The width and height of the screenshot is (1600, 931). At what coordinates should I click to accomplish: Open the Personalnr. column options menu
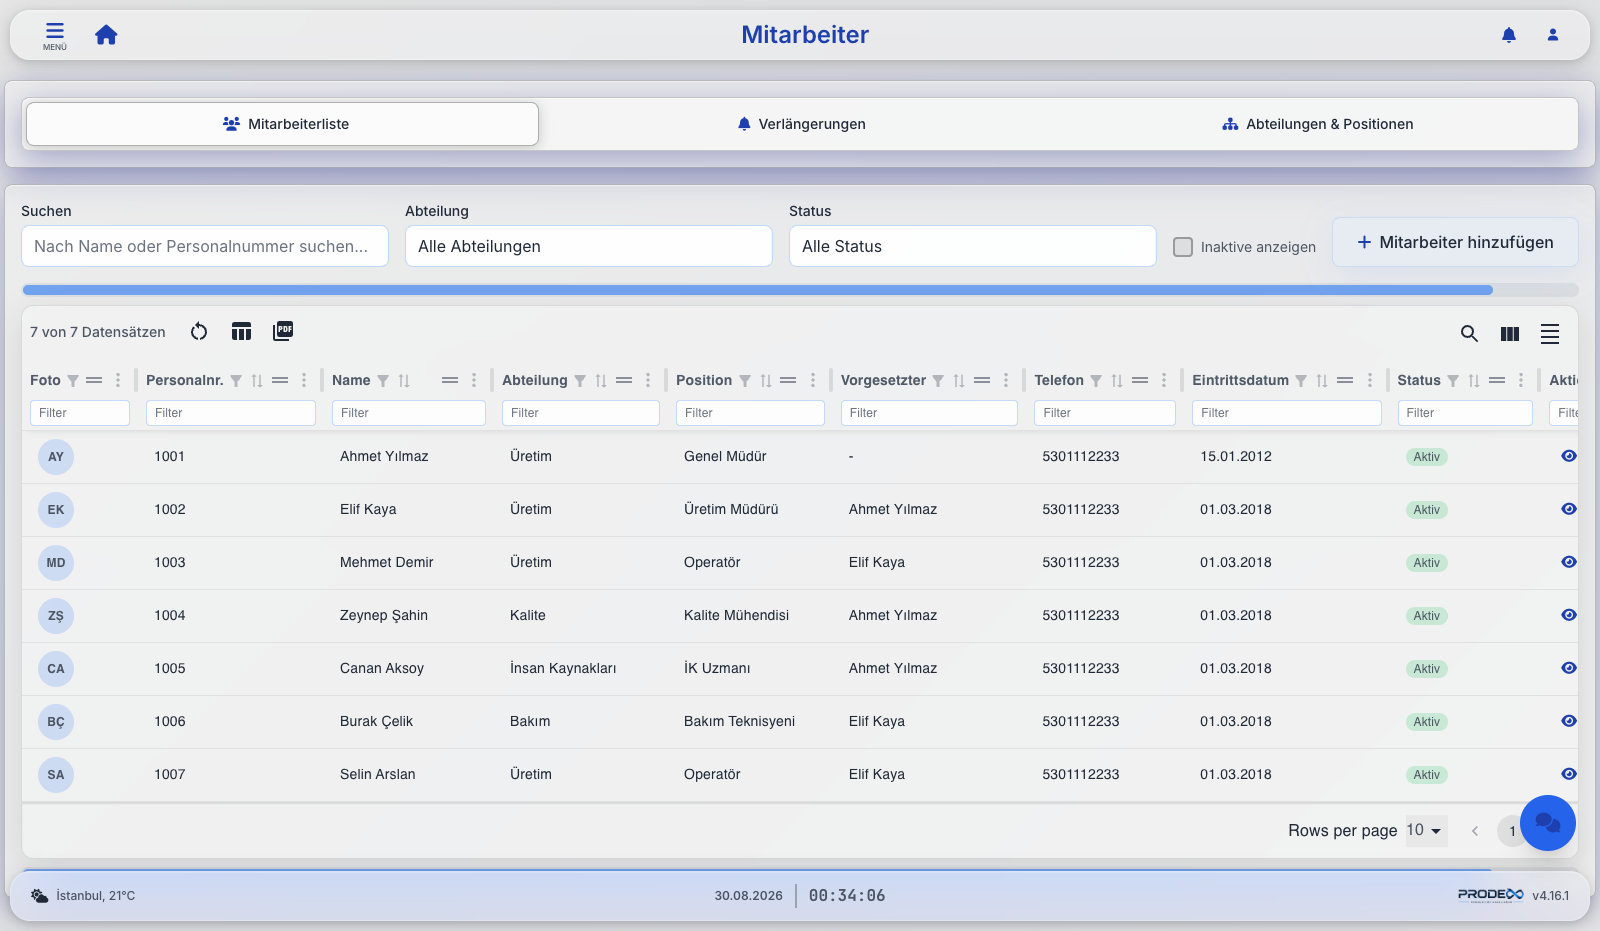click(x=304, y=380)
